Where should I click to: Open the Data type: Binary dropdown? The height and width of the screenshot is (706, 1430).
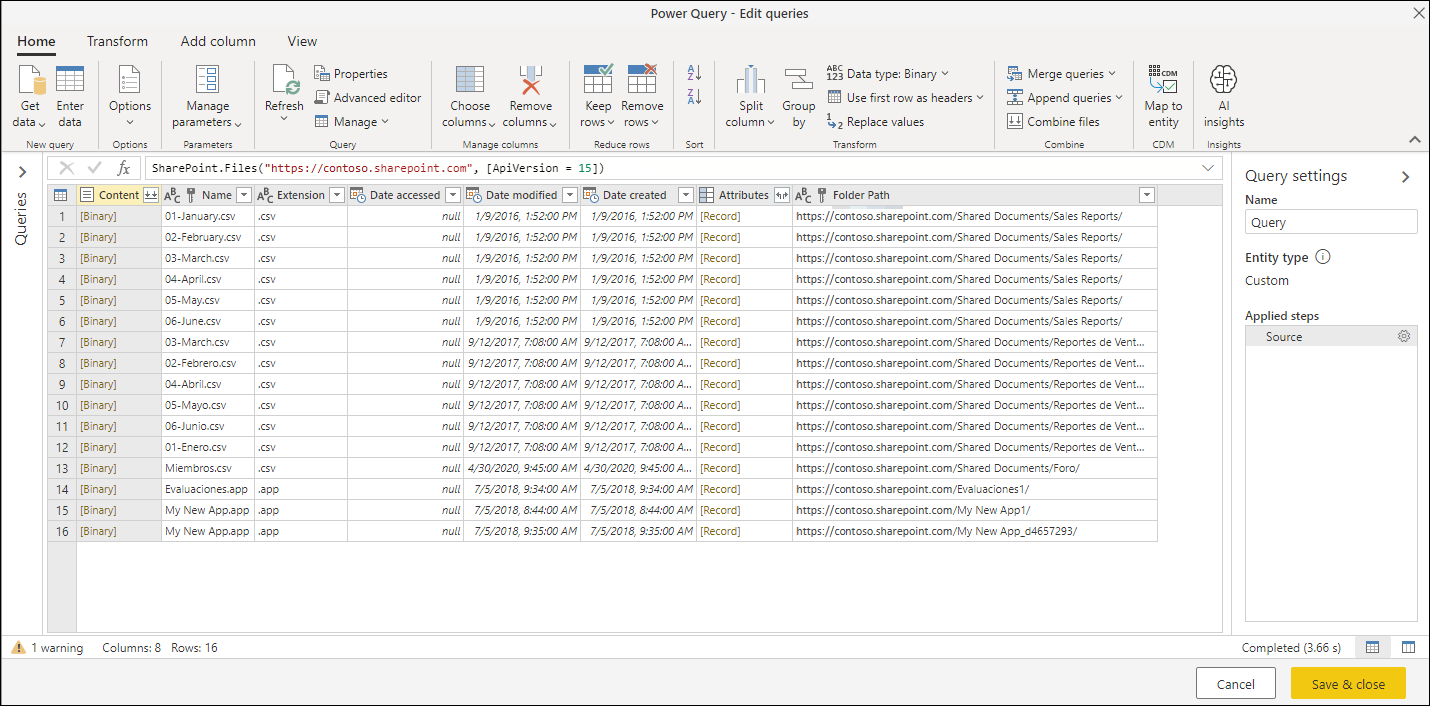(x=888, y=74)
